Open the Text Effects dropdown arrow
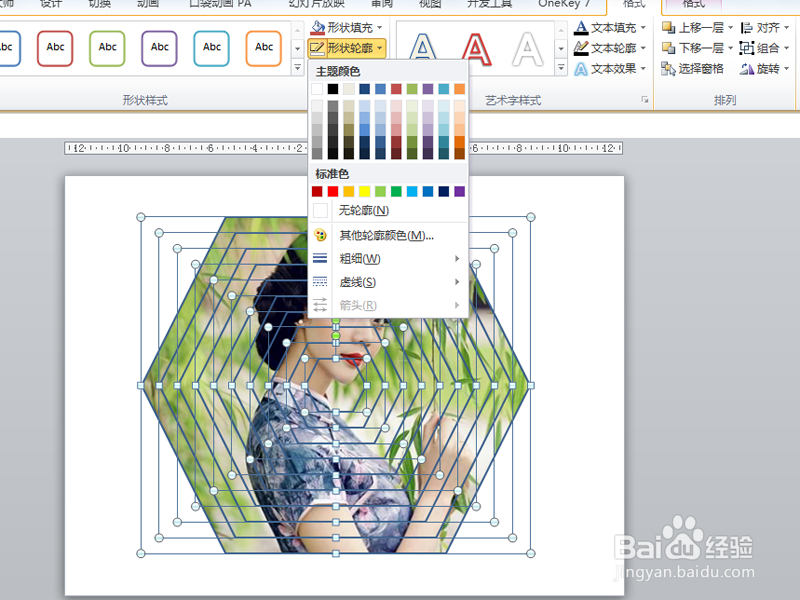The width and height of the screenshot is (800, 600). tap(643, 68)
